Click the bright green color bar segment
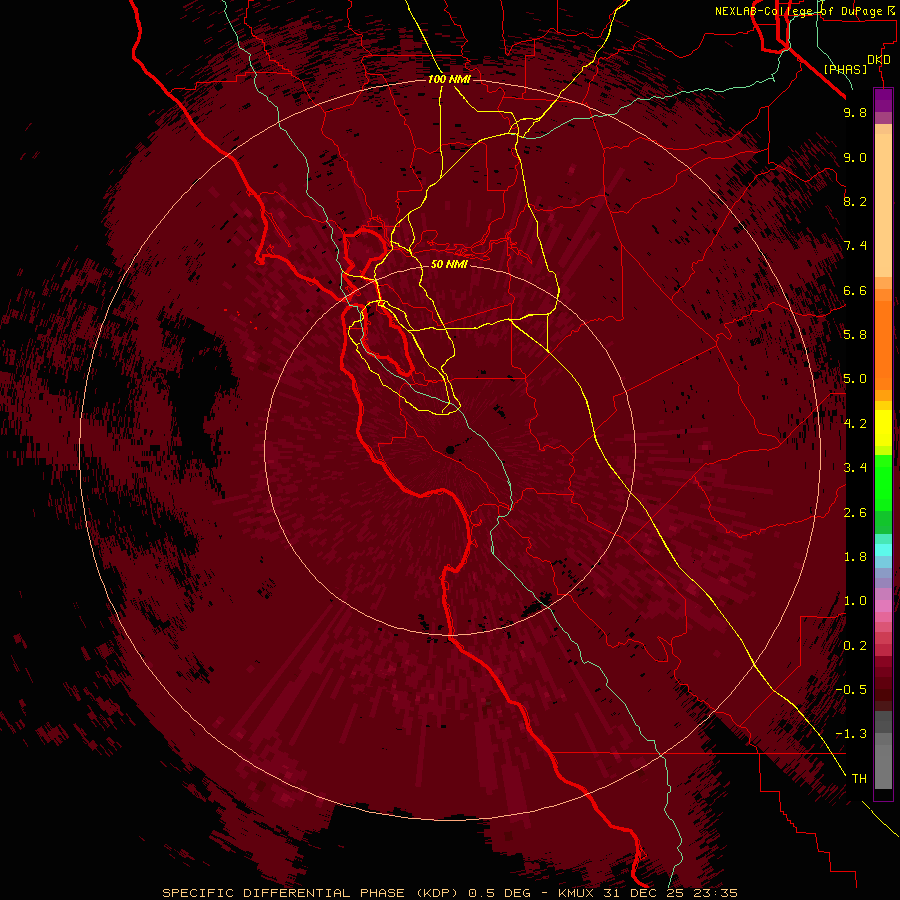Viewport: 900px width, 900px height. tap(883, 482)
